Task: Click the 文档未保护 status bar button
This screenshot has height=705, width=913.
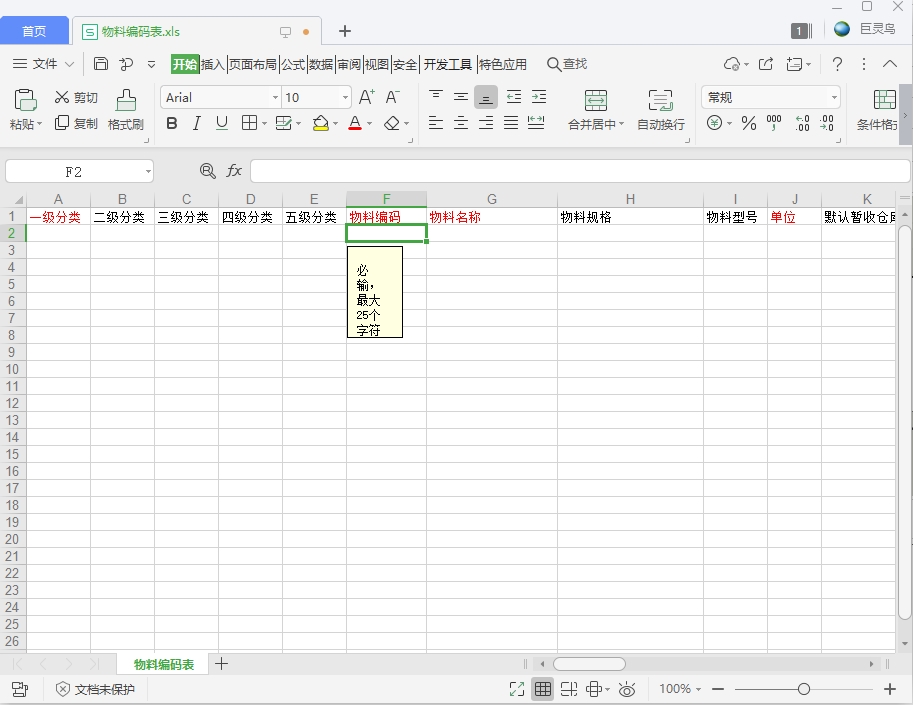Action: (95, 689)
